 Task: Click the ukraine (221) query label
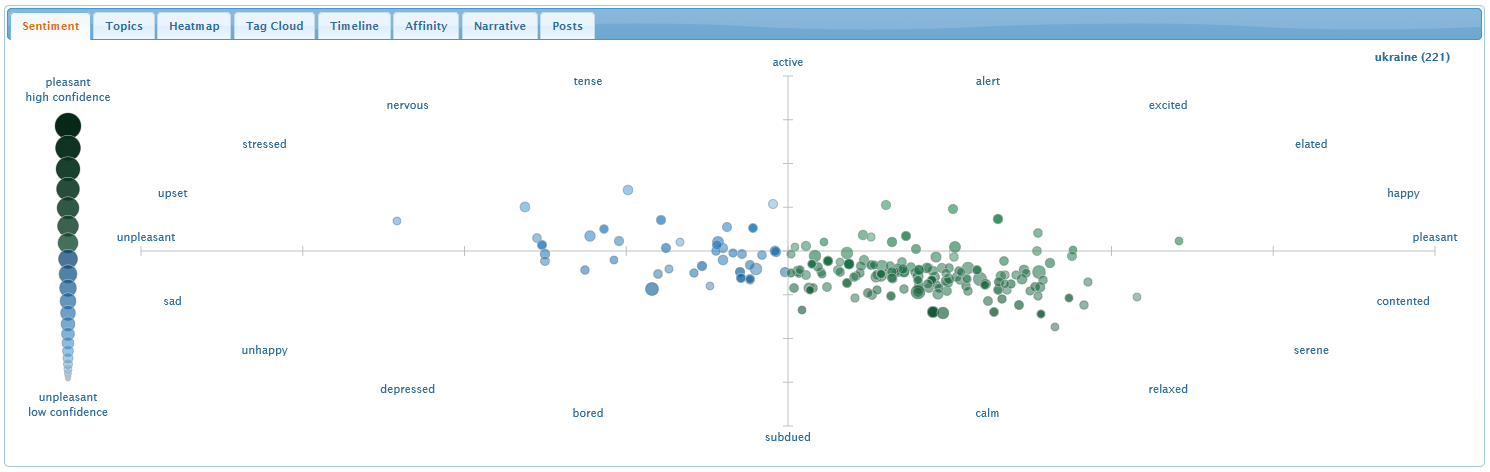tap(1412, 57)
